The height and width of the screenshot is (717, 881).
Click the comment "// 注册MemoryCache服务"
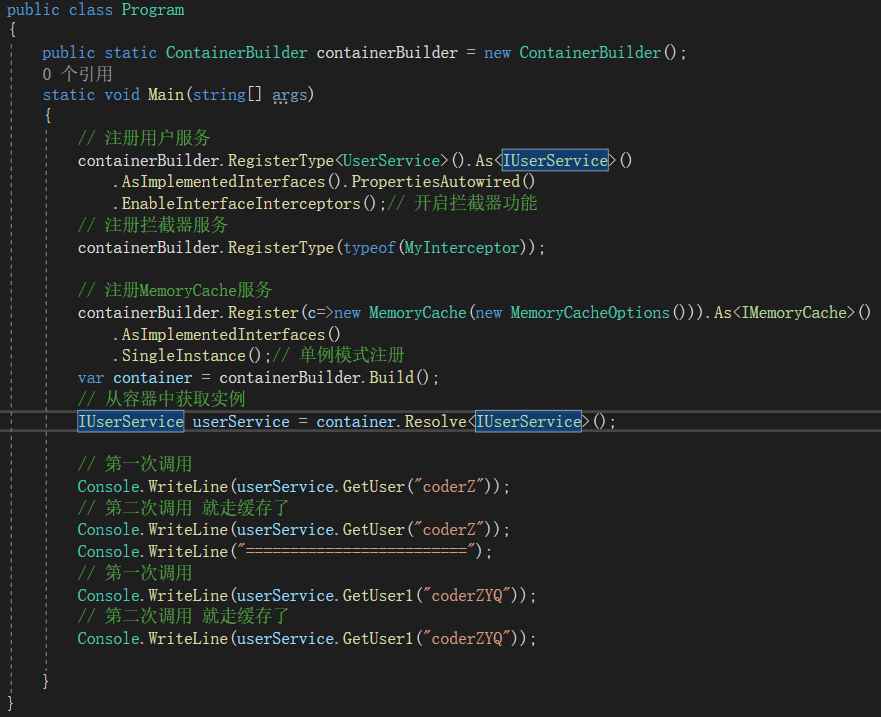click(175, 290)
